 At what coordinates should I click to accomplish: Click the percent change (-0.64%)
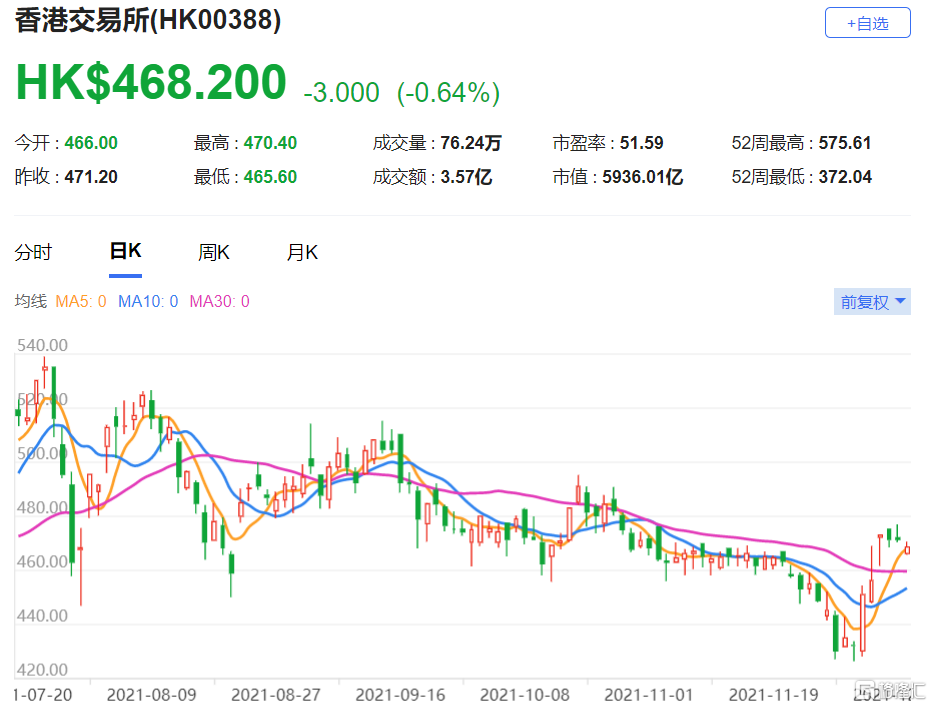coord(449,93)
